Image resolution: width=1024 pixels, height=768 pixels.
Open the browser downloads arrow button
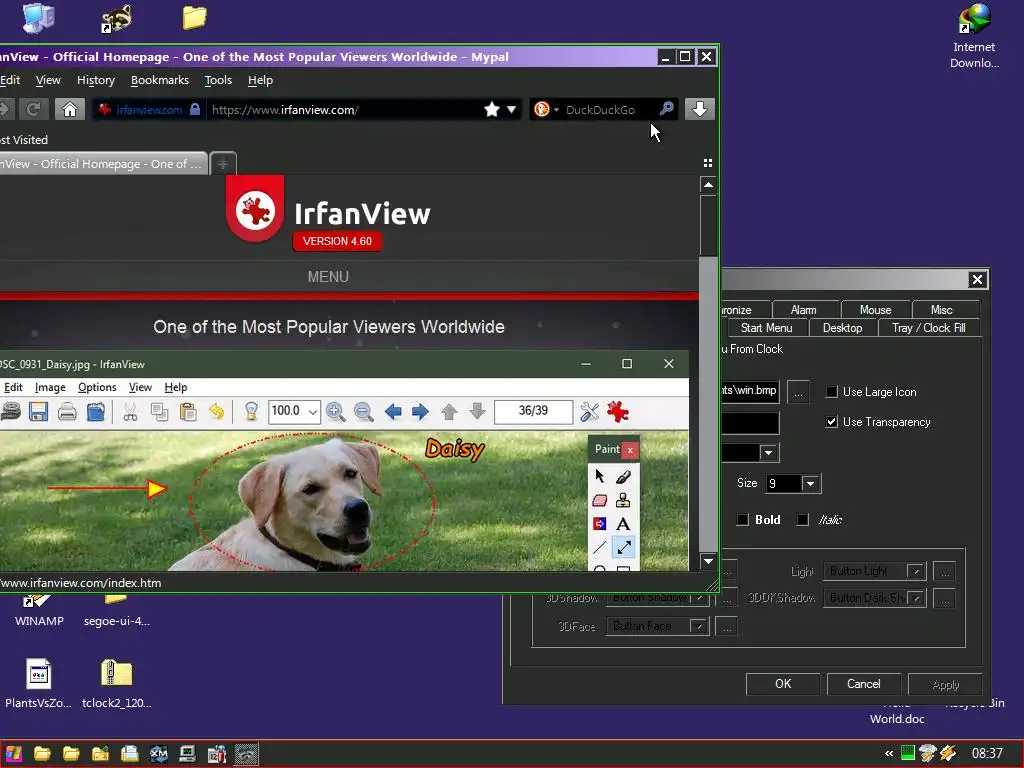point(699,109)
